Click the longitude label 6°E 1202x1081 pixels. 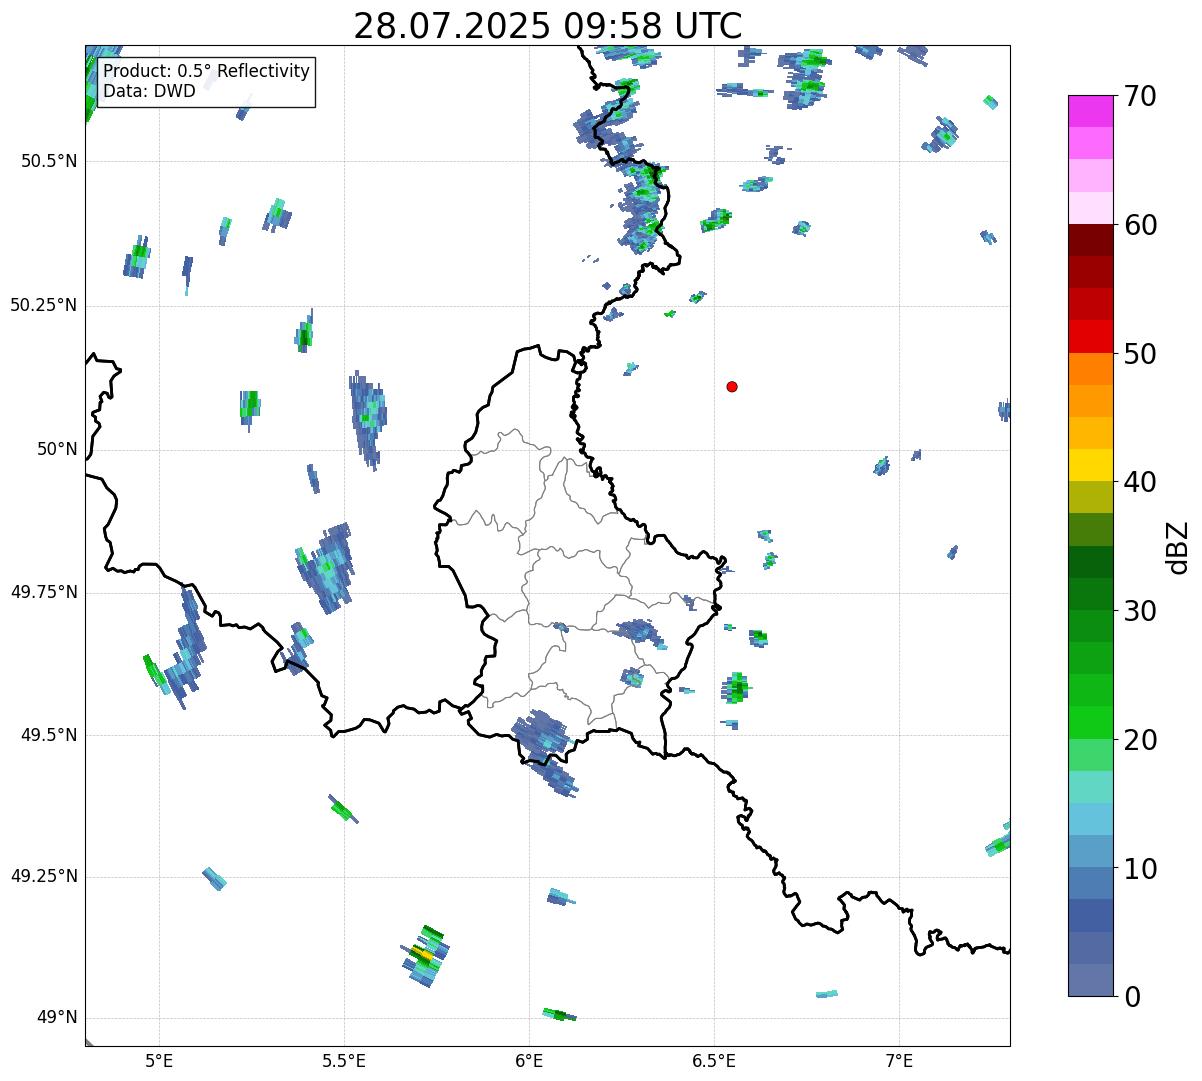click(529, 1061)
